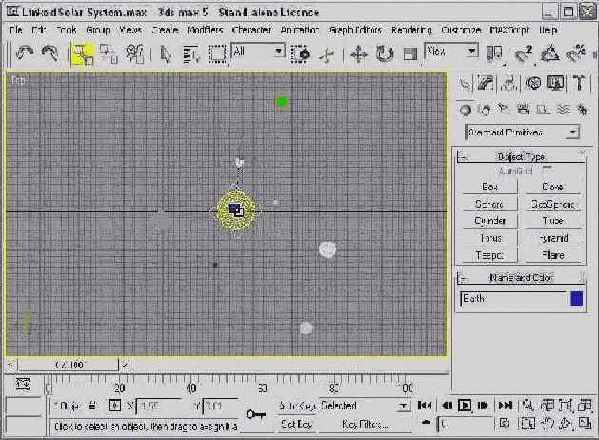Toggle the Selection Lock padlock icon
This screenshot has width=599, height=440.
pos(92,405)
